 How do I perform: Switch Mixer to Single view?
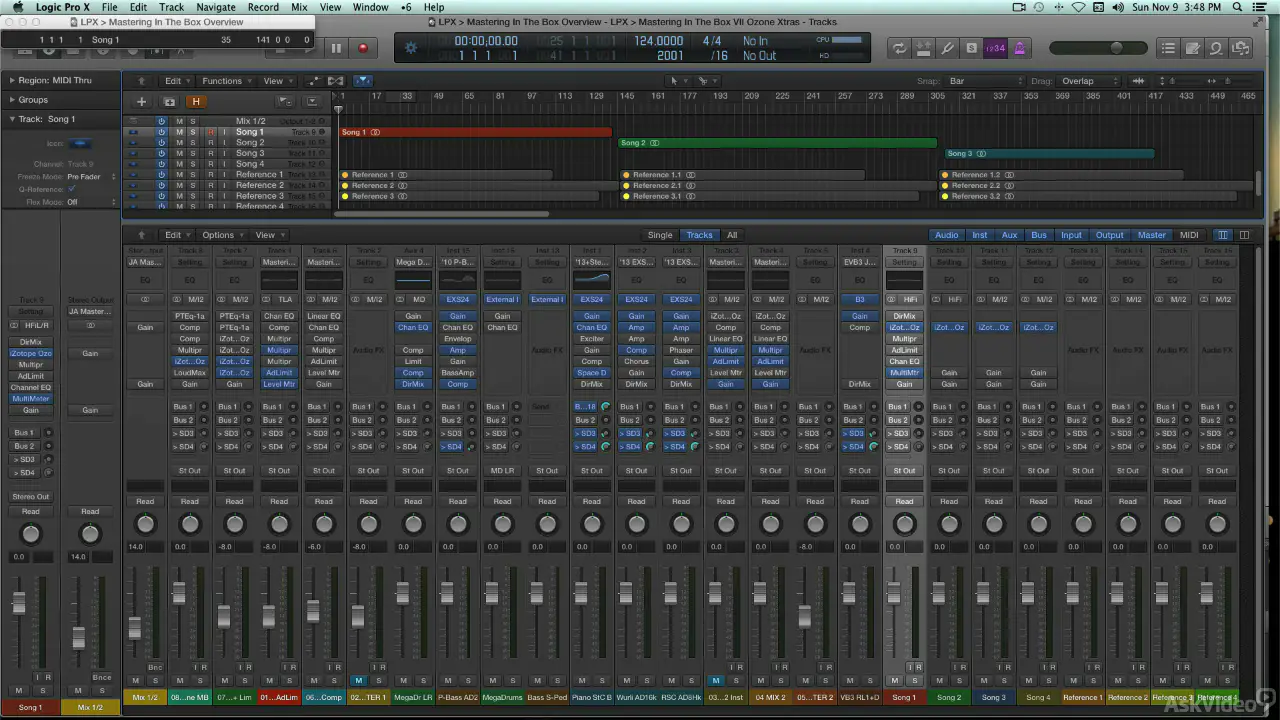660,235
